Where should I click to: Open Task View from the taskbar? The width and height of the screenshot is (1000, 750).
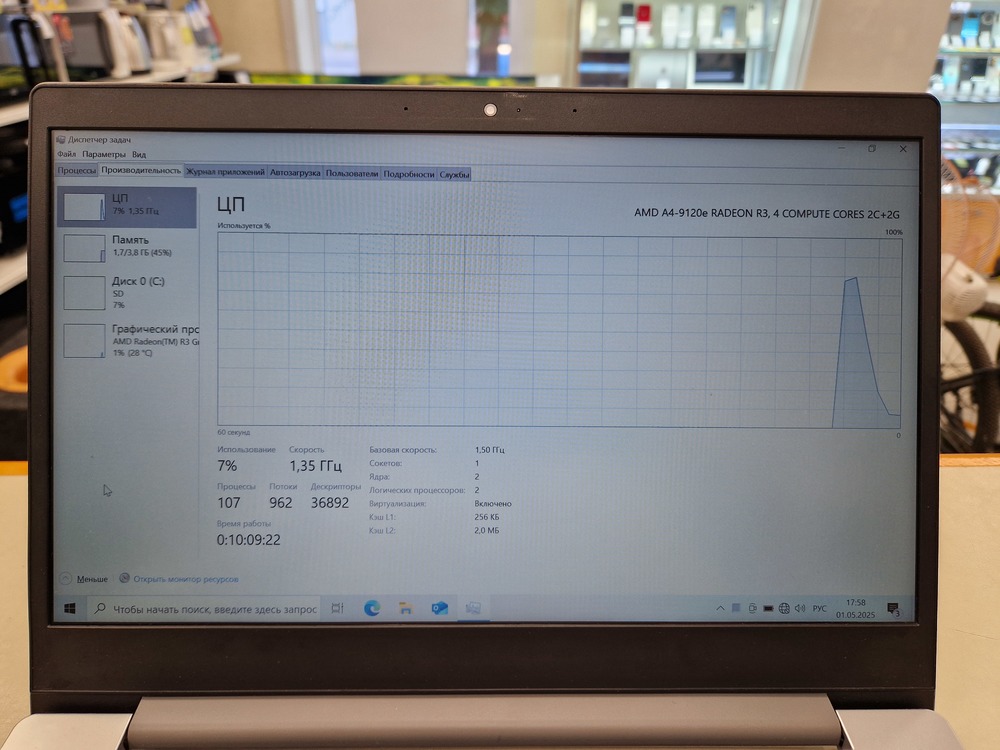click(x=337, y=608)
